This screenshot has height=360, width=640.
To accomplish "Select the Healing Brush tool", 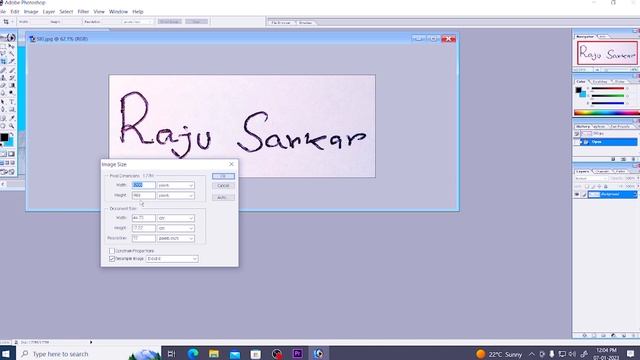I will click(3, 70).
